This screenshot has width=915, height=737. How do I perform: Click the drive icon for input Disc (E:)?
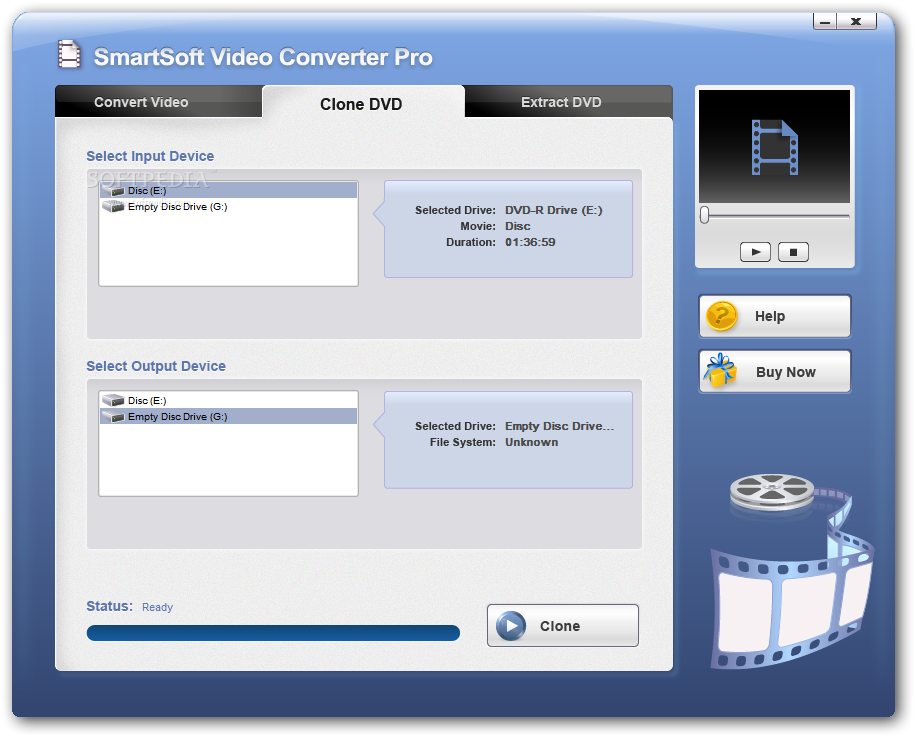(113, 190)
